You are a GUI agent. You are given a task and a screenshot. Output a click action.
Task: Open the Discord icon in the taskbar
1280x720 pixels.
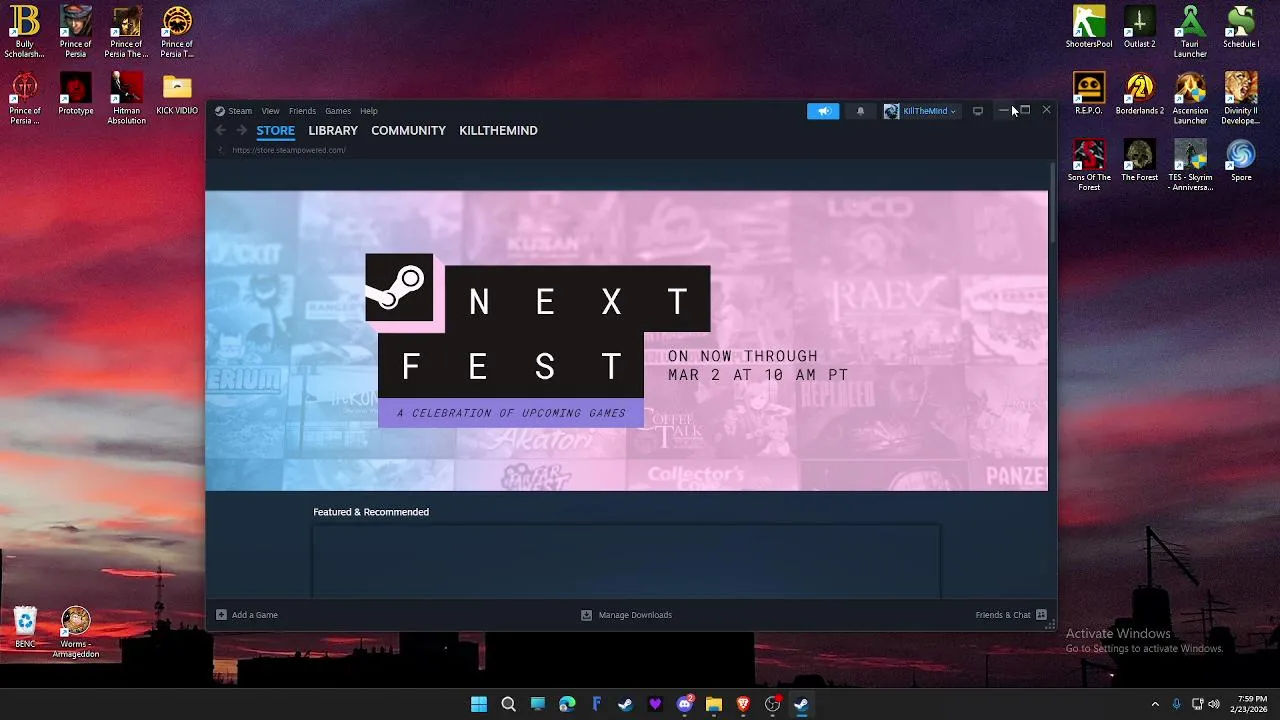pos(684,704)
